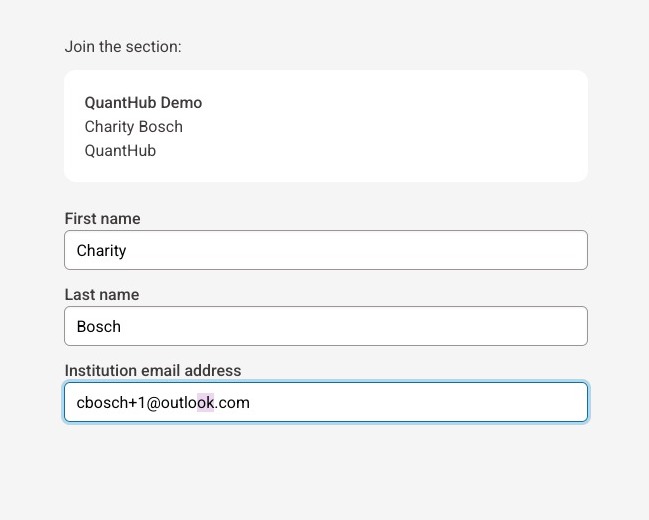Viewport: 649px width, 520px height.
Task: Click the "QuantHub" institution line in card
Action: (x=120, y=151)
